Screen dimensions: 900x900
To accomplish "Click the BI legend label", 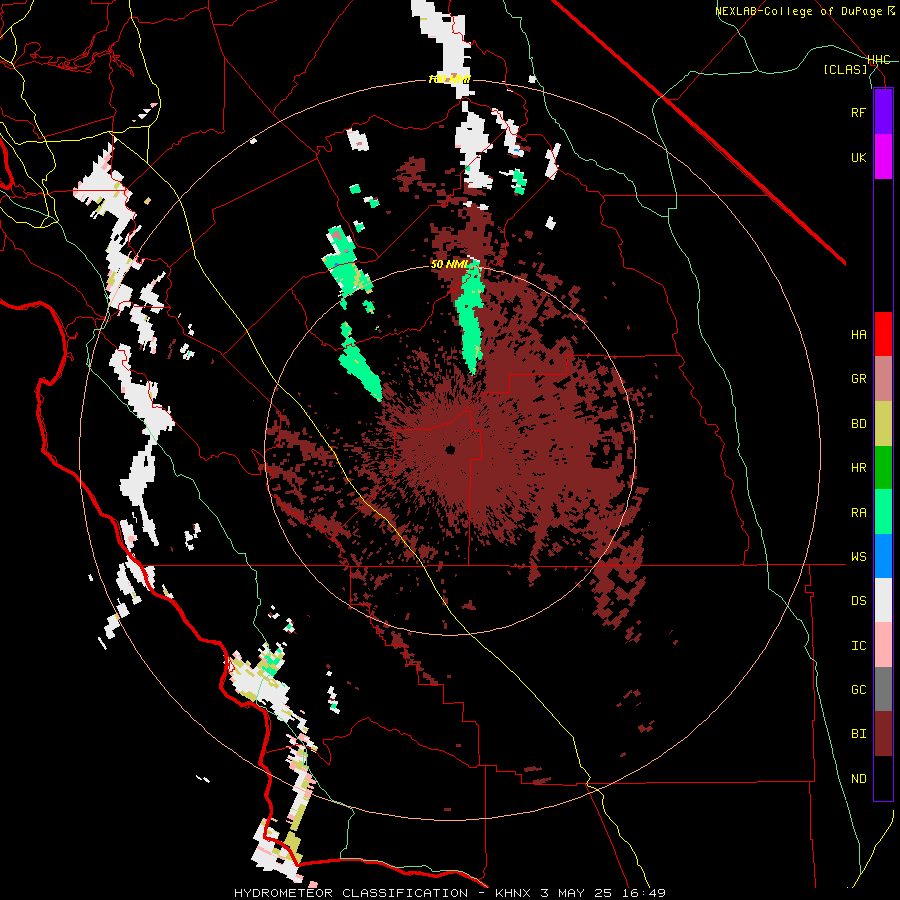I will tap(858, 734).
